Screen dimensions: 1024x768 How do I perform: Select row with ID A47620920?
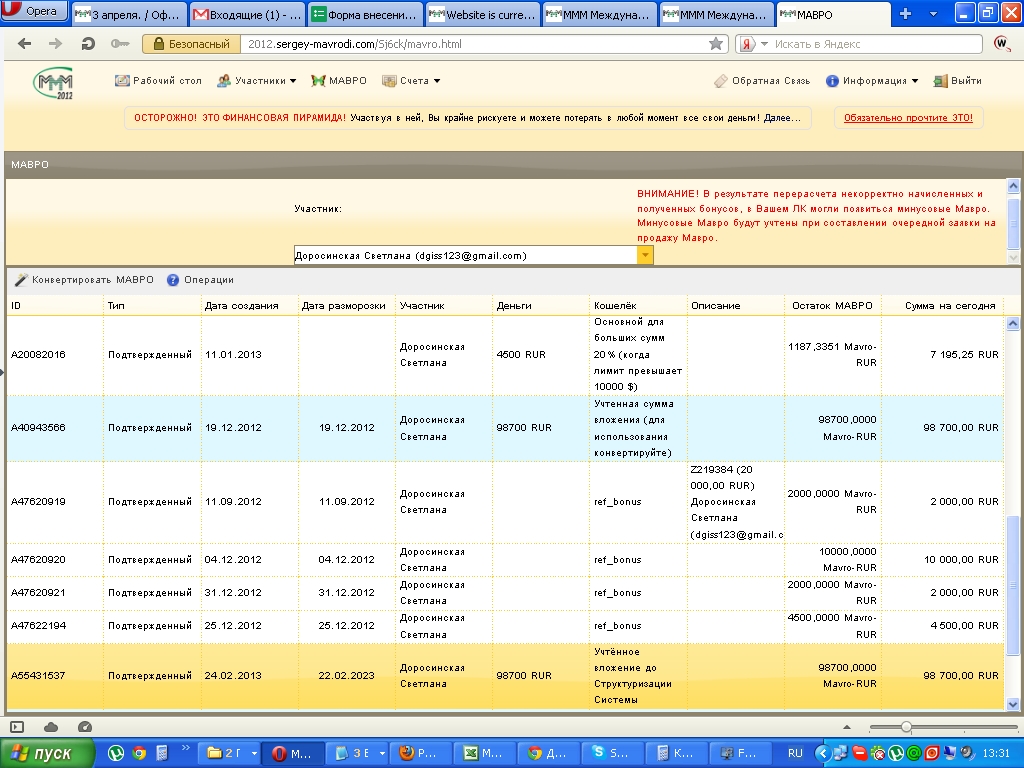click(x=505, y=560)
